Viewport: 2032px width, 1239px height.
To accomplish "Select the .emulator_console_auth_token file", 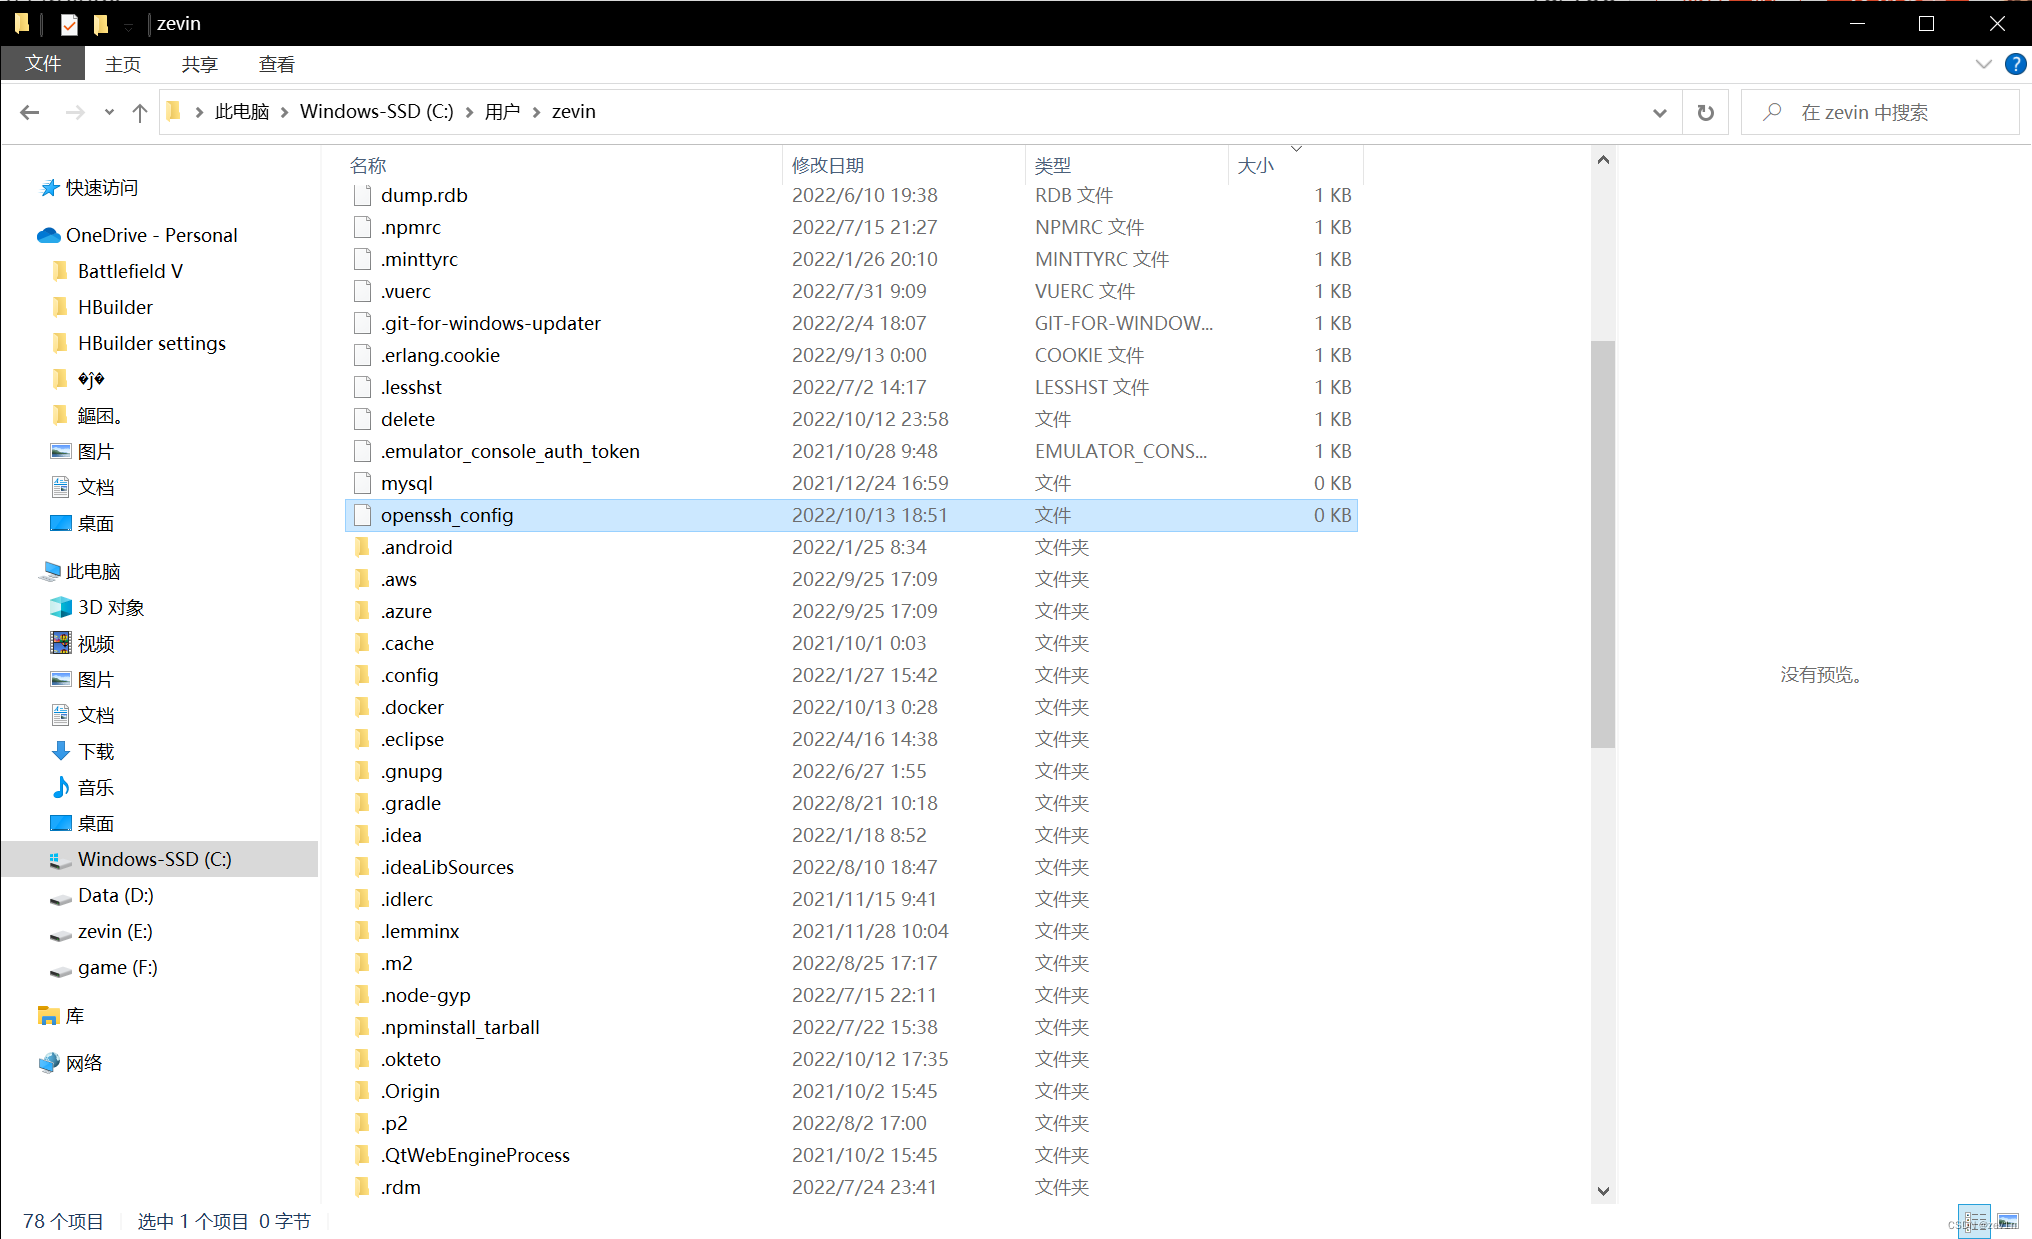I will (x=851, y=451).
